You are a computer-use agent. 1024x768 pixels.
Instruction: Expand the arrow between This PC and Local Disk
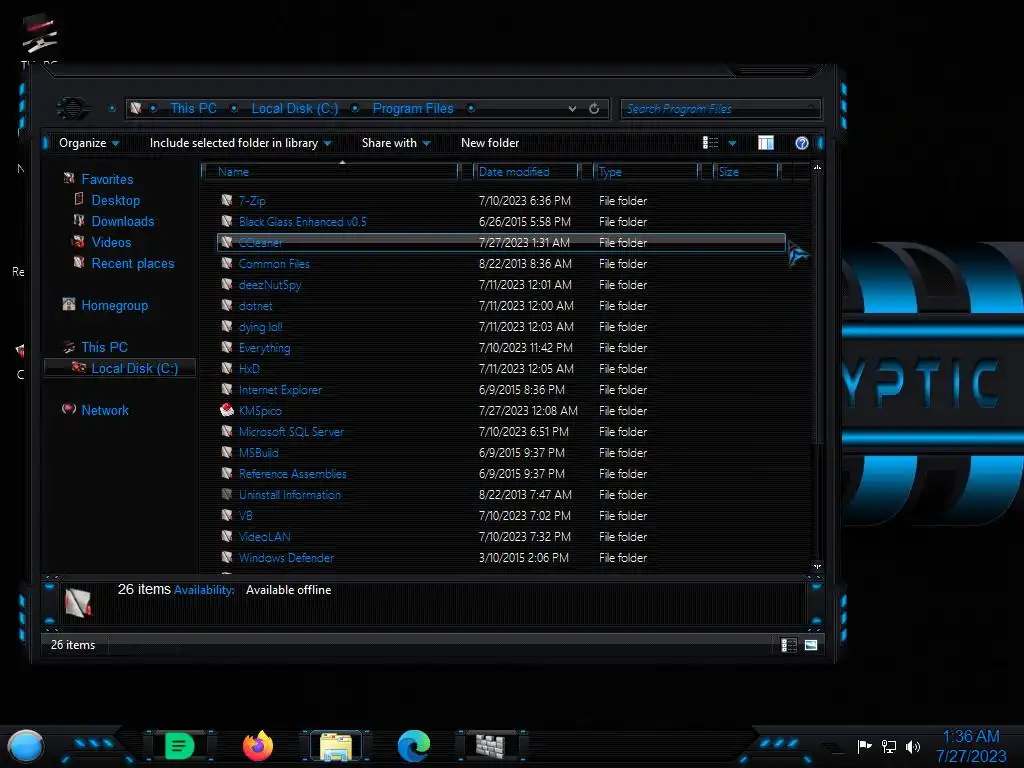click(x=234, y=108)
